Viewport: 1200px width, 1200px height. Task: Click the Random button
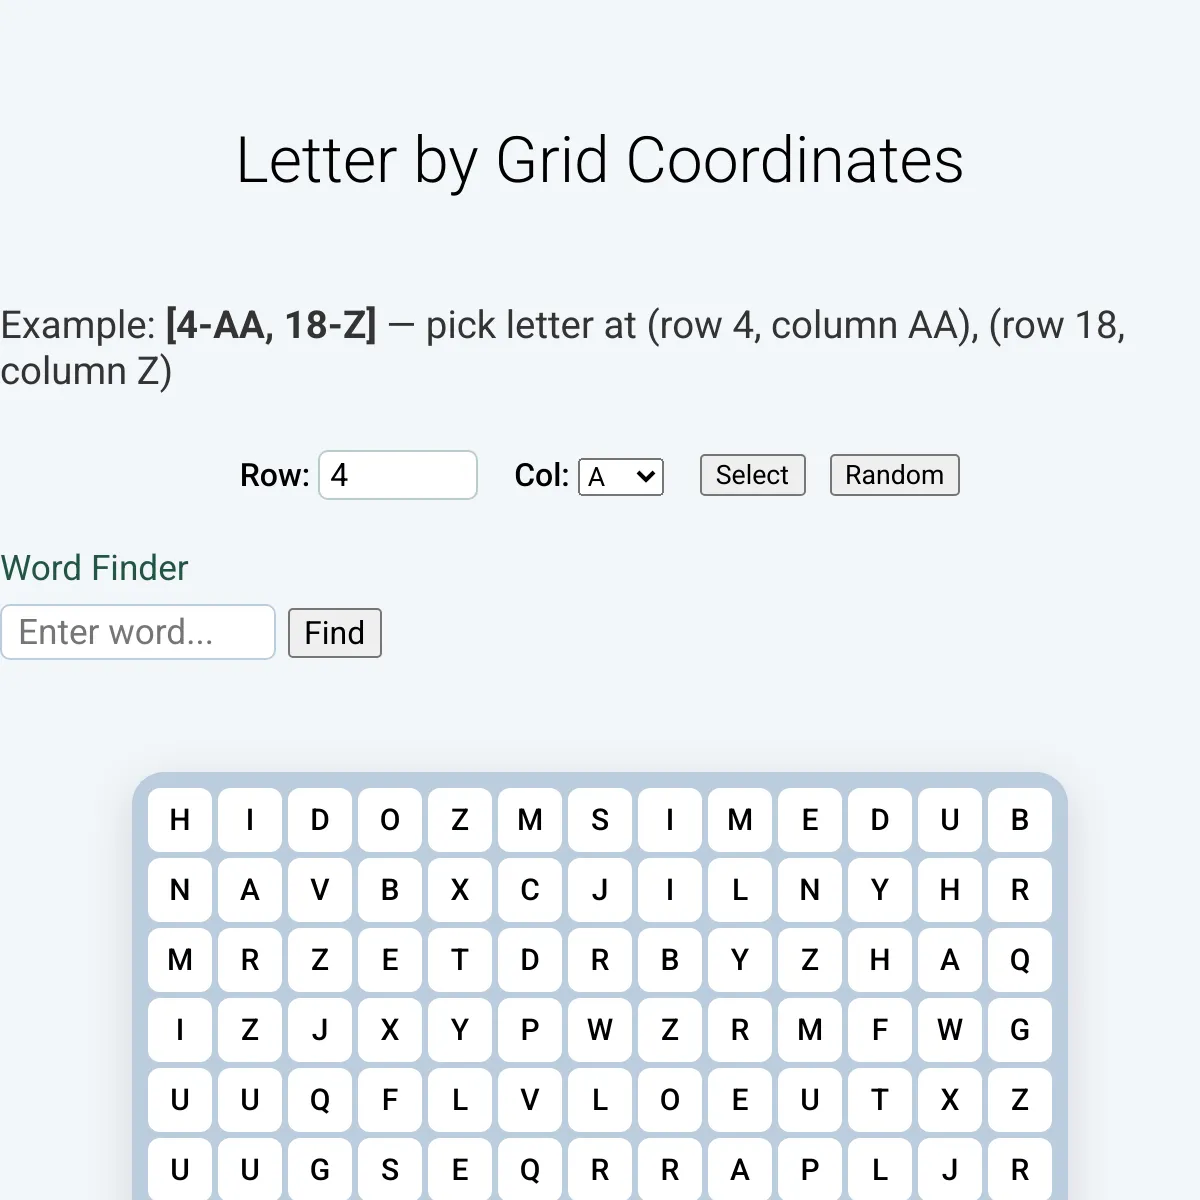(894, 475)
